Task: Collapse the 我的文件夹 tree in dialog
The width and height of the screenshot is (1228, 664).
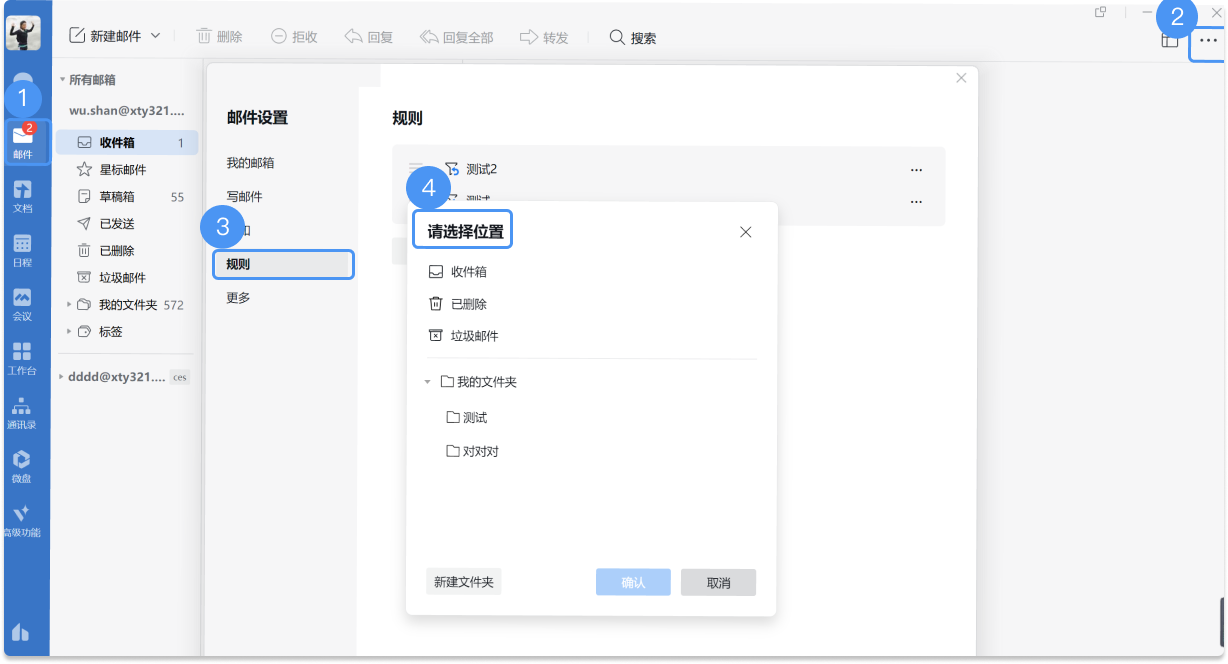Action: coord(428,382)
